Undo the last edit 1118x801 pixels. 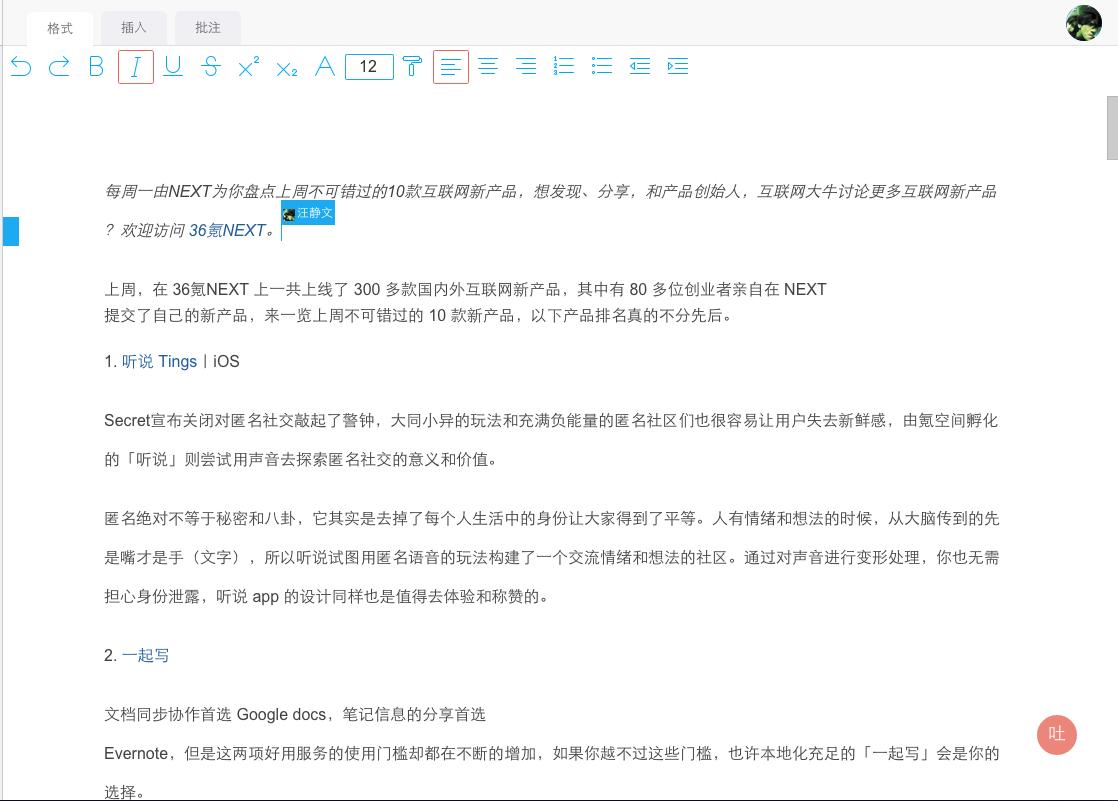[21, 67]
